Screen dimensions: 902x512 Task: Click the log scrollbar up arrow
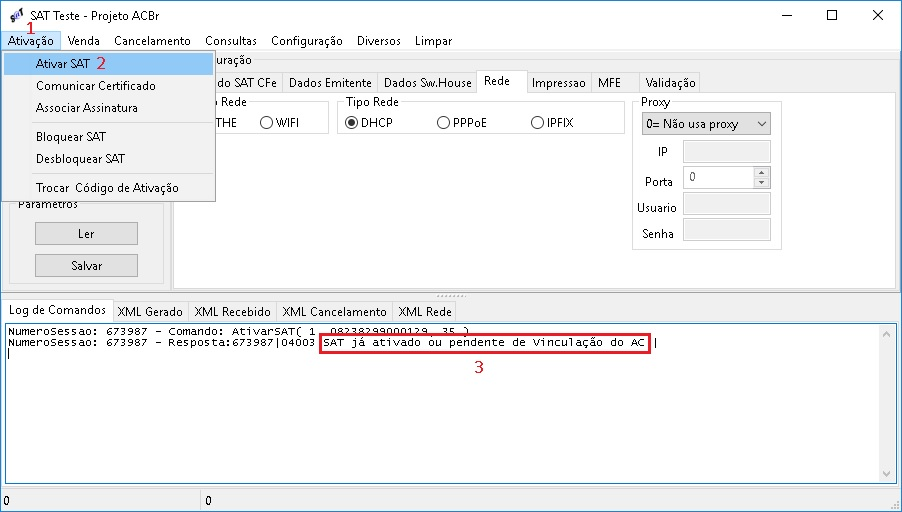[886, 334]
